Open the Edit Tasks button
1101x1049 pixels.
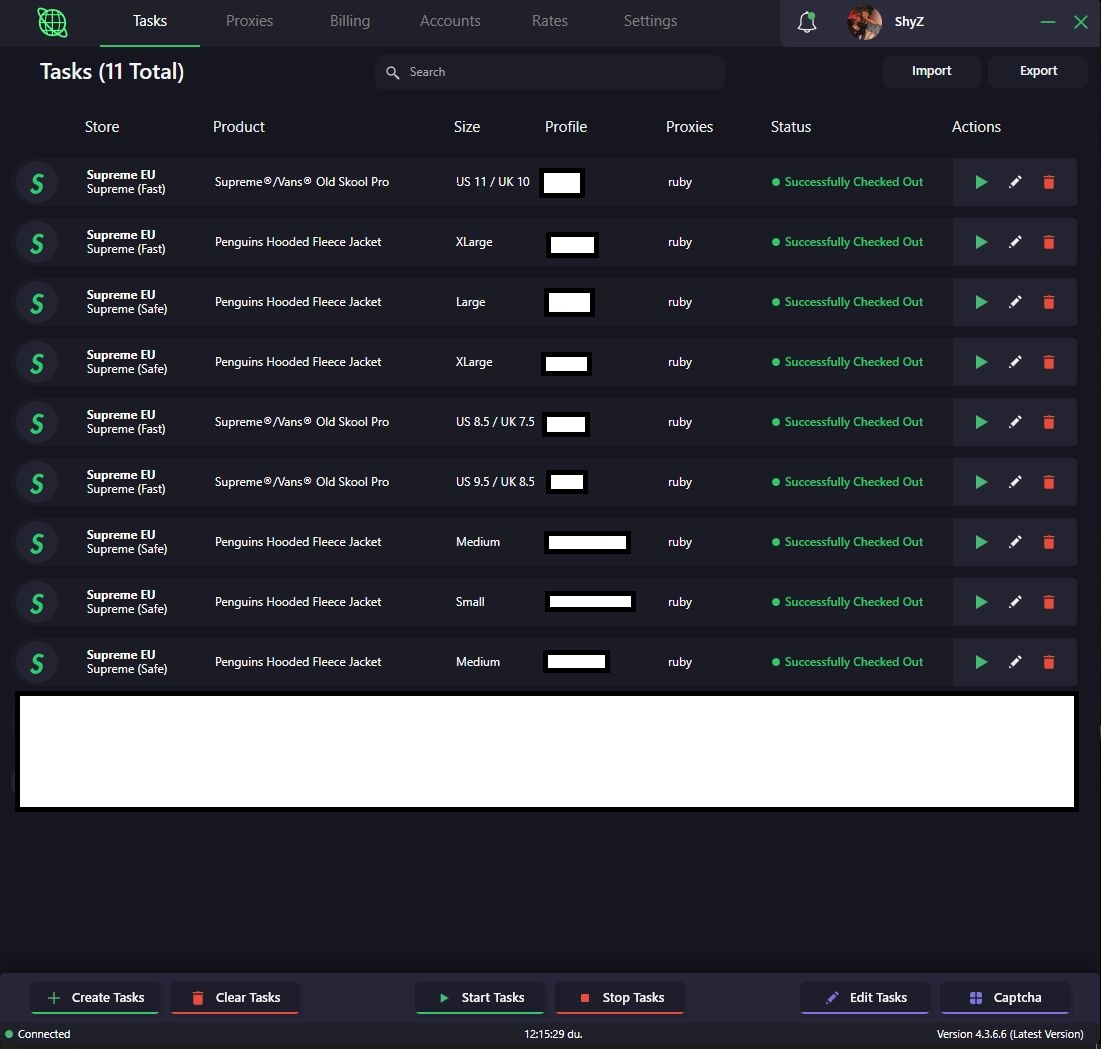click(x=865, y=998)
